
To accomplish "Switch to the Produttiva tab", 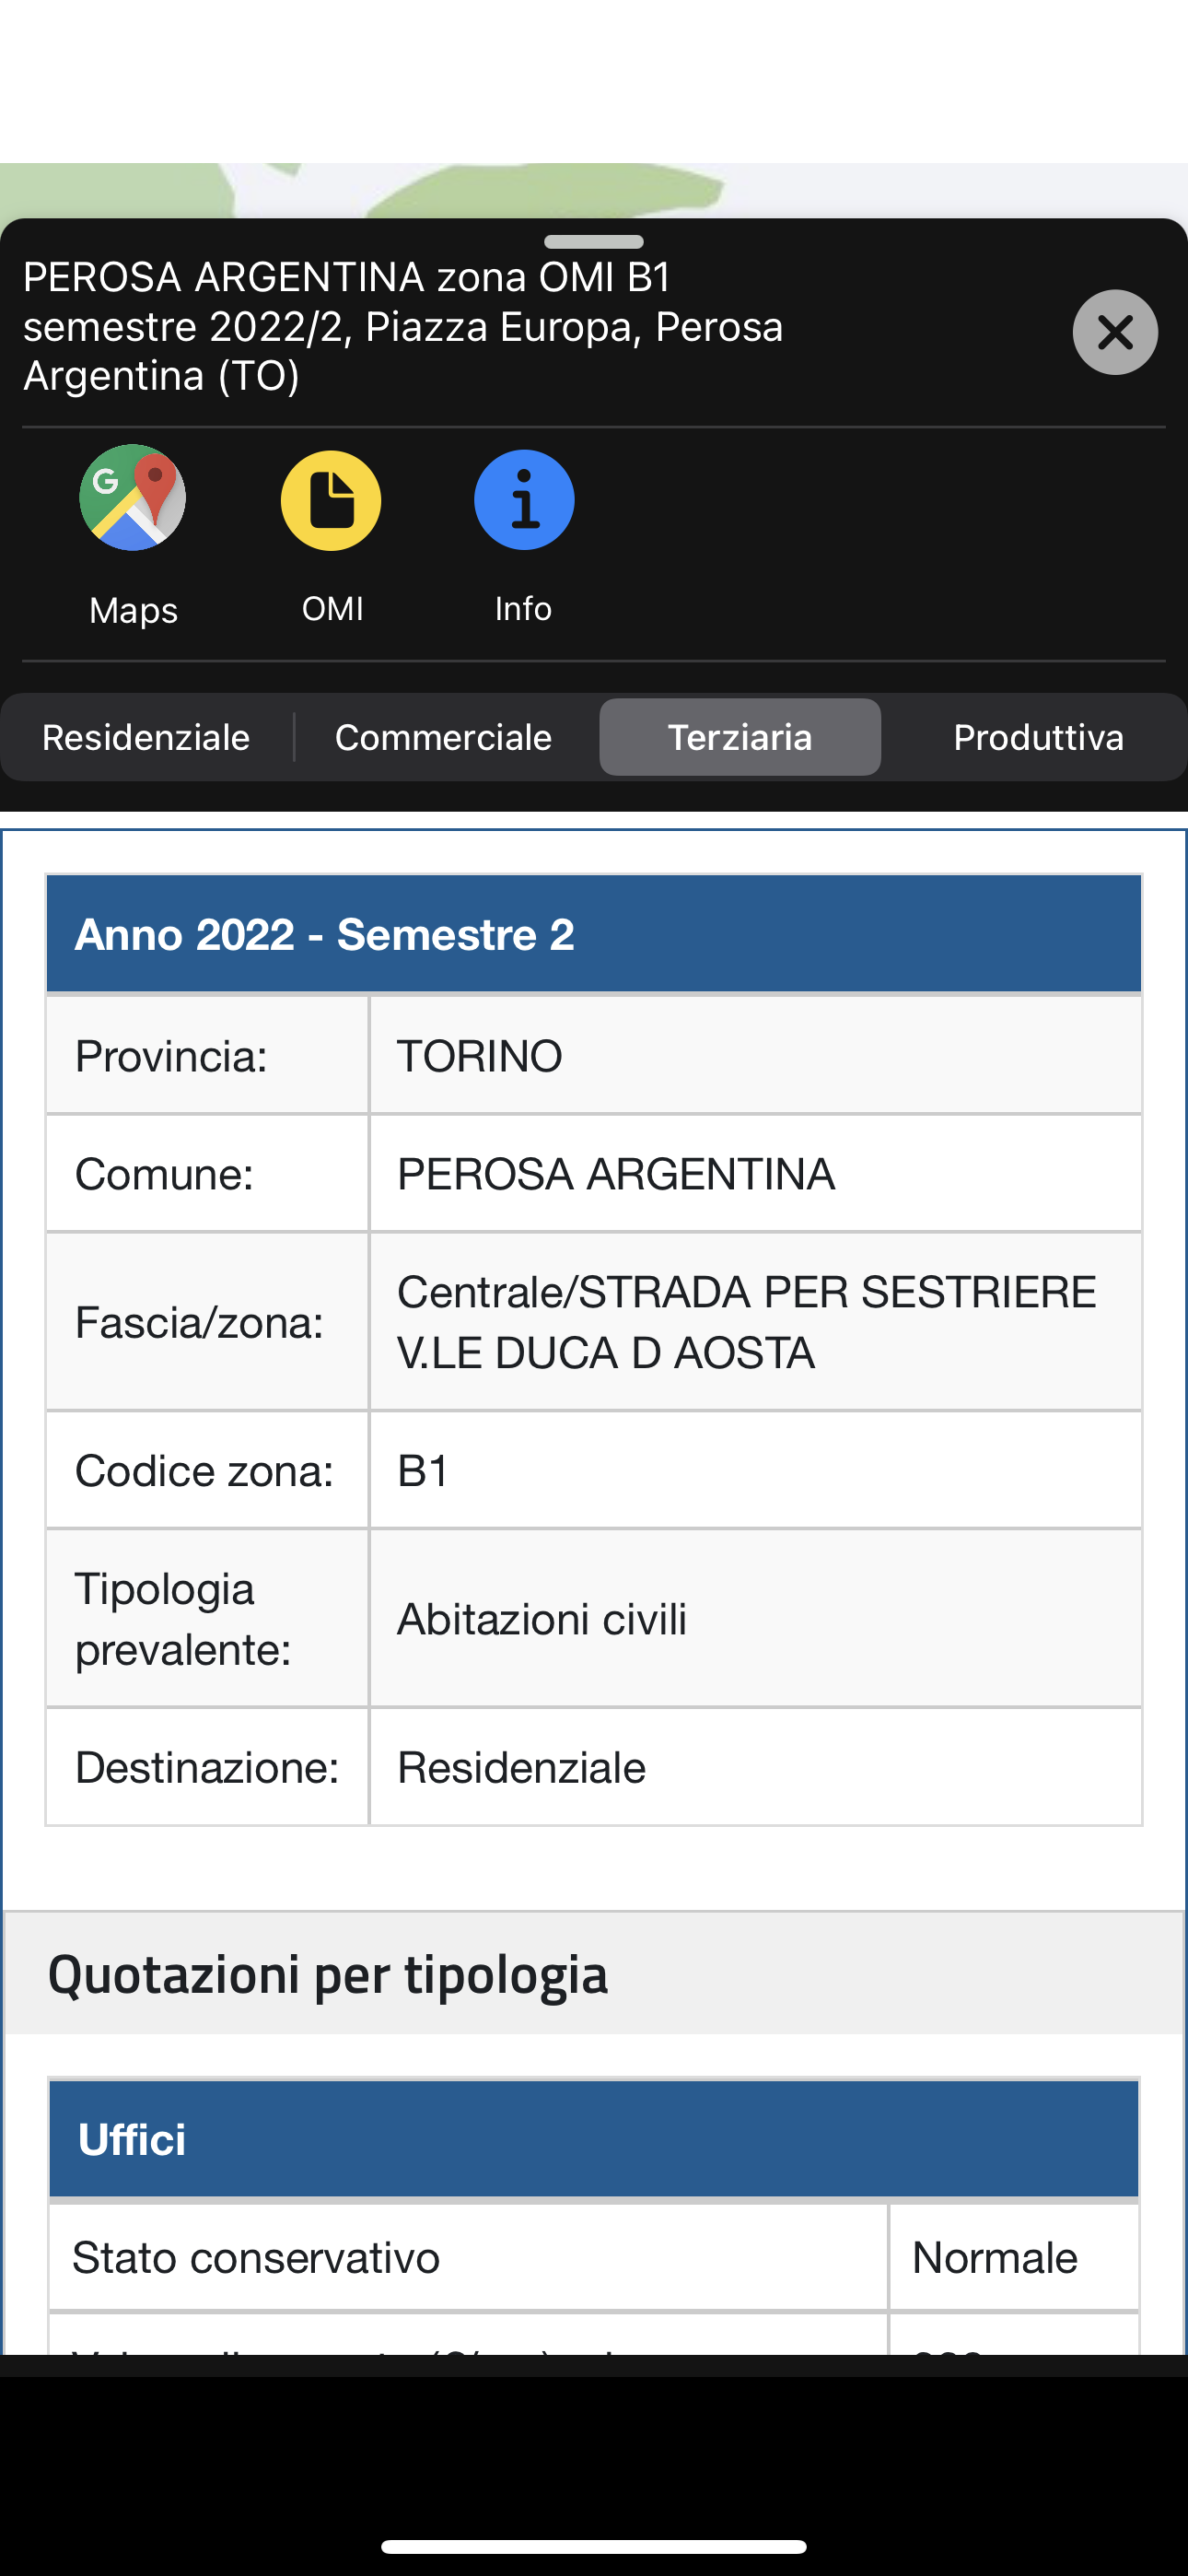I will pyautogui.click(x=1038, y=738).
